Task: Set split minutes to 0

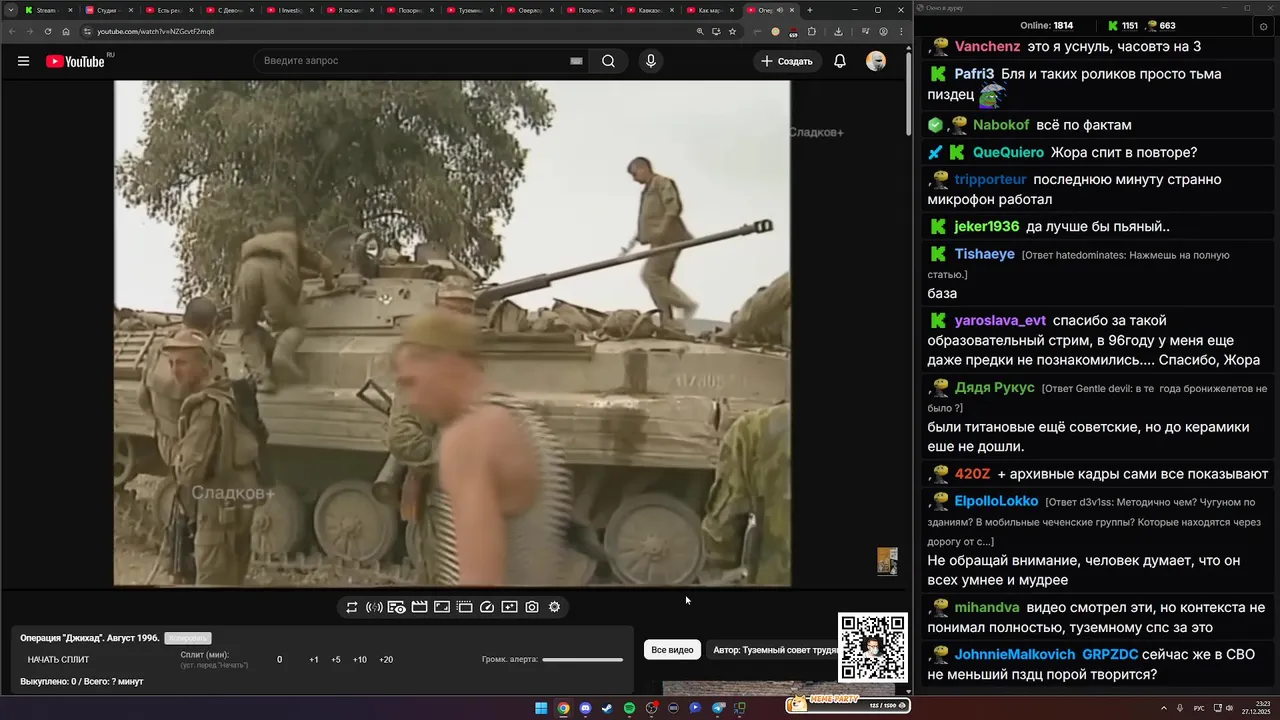Action: click(x=279, y=660)
